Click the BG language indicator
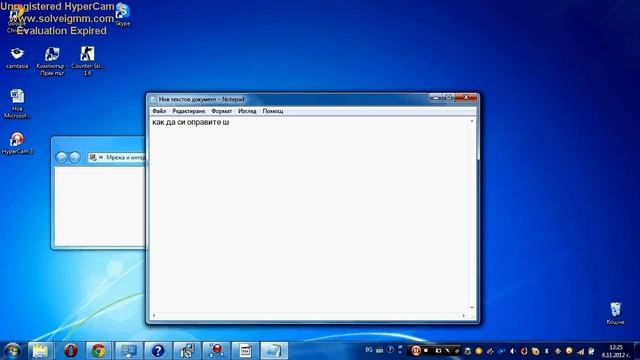640x360 pixels. pos(369,350)
